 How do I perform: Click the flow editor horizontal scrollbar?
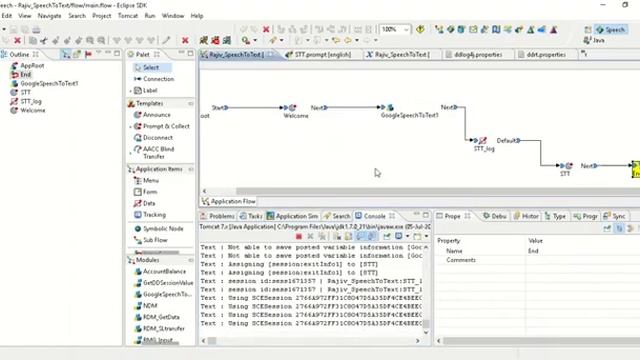click(x=437, y=191)
